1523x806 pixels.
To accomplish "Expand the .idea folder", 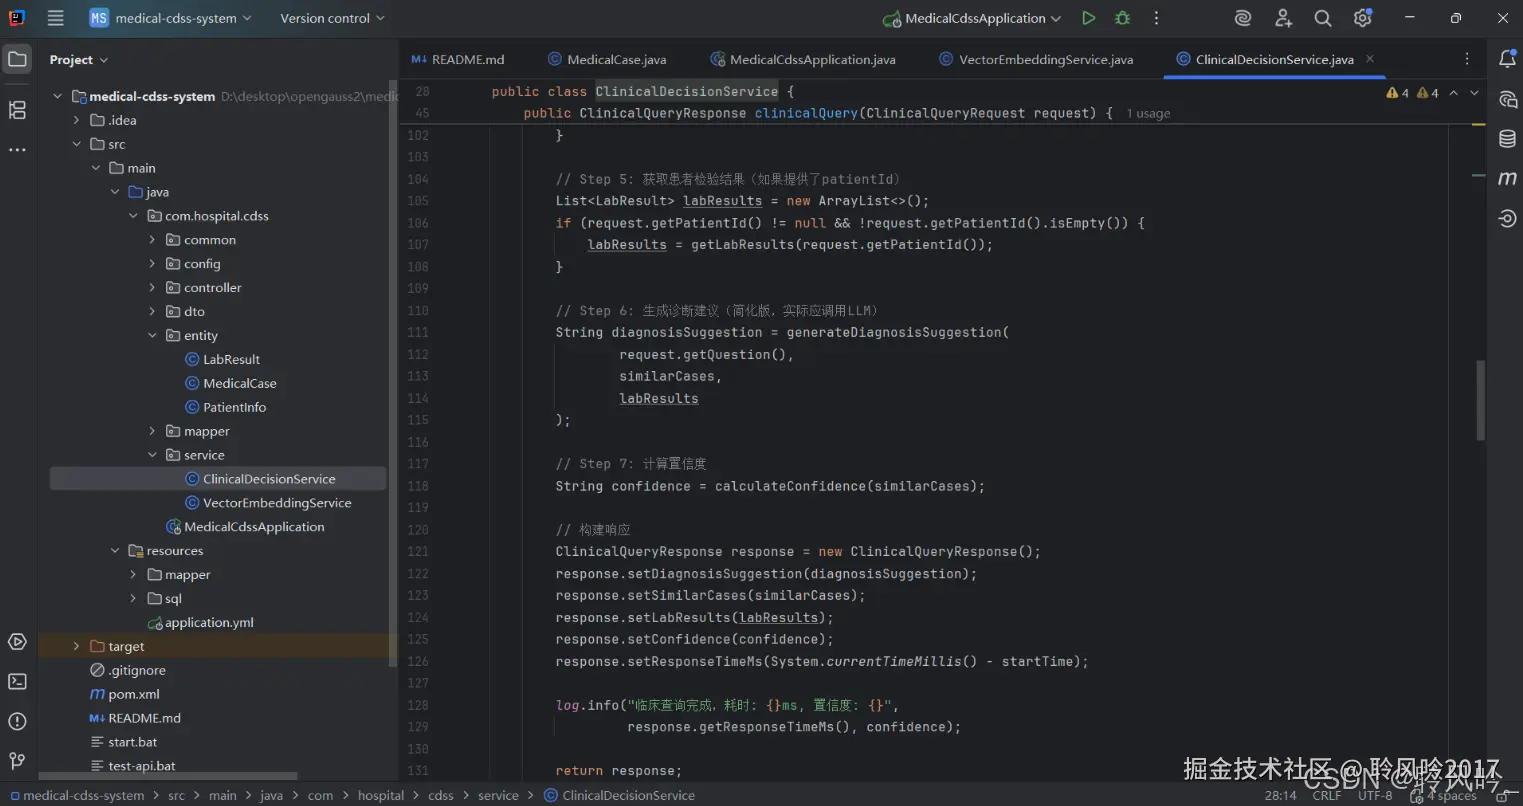I will (x=77, y=120).
